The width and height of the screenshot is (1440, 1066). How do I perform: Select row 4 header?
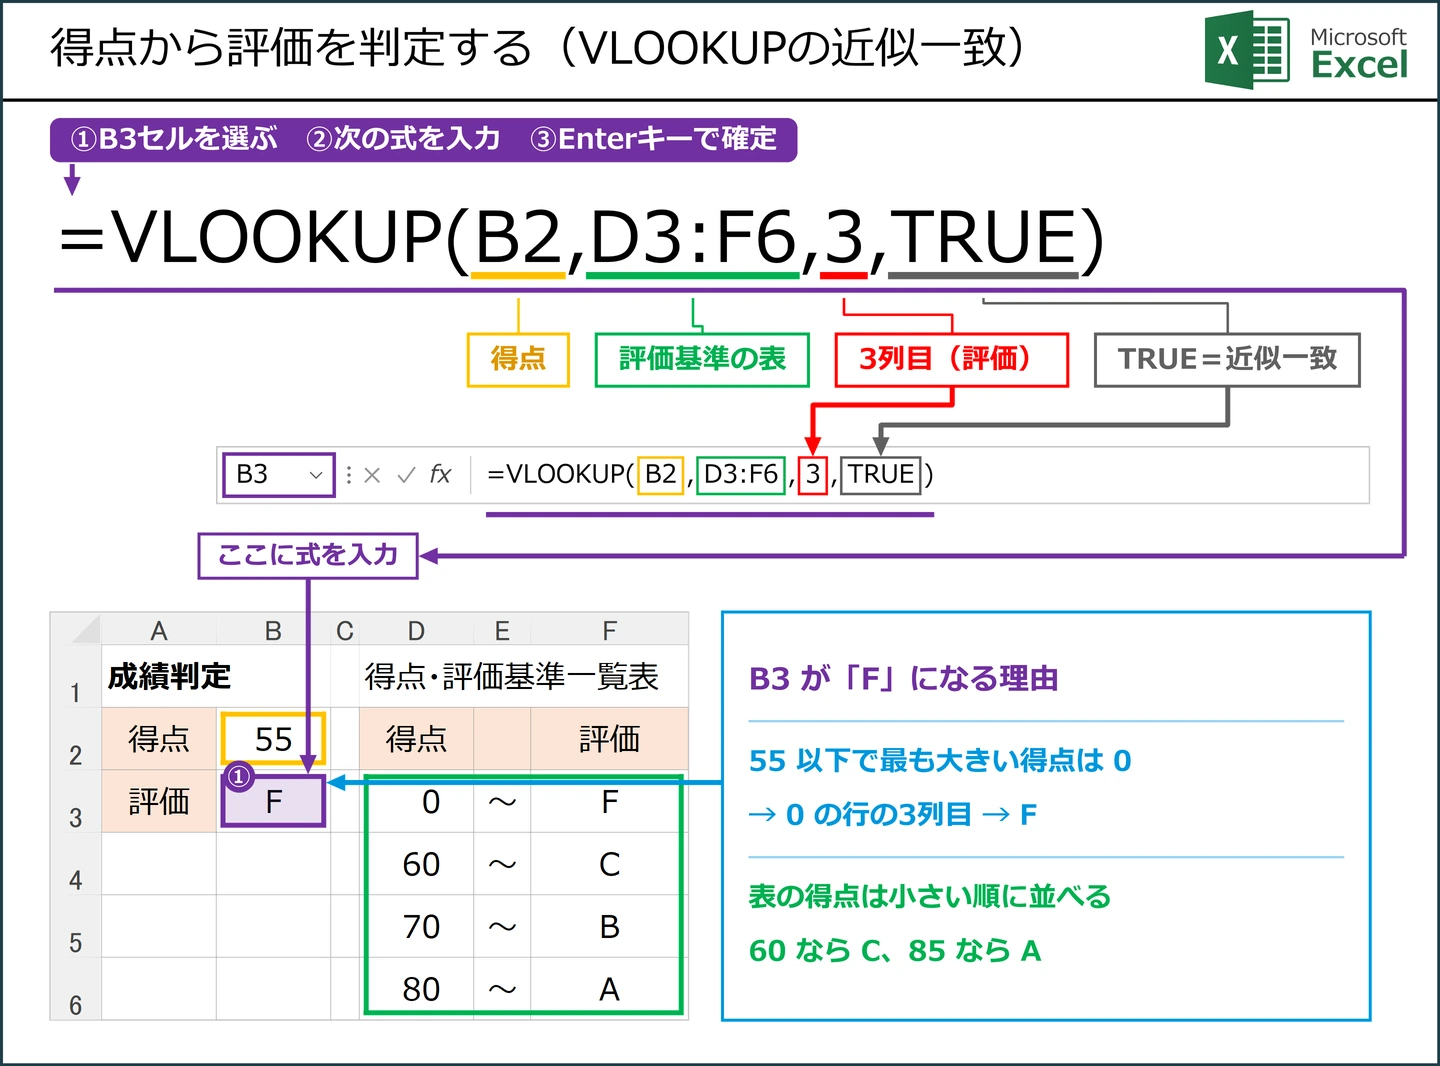coord(76,864)
